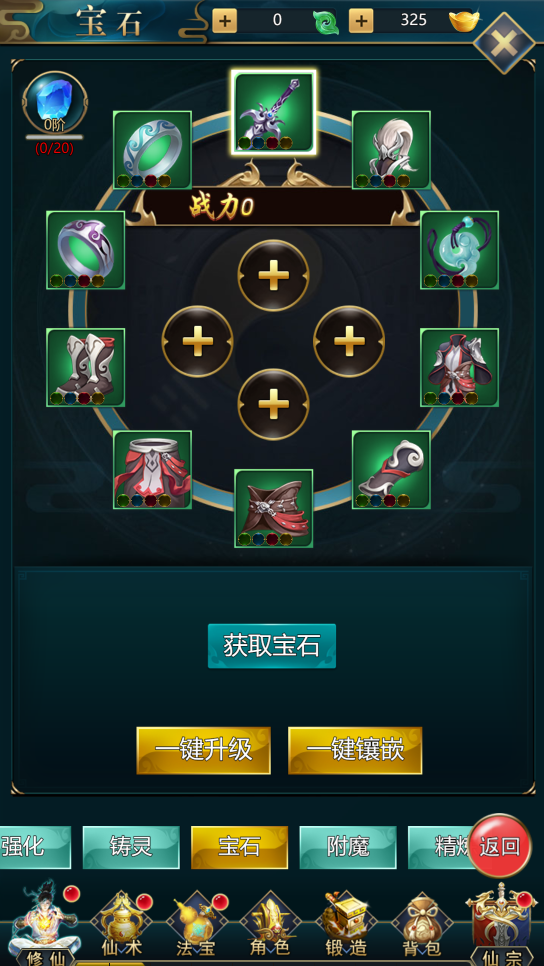544x966 pixels.
Task: Select the boots equipment slot
Action: (x=86, y=367)
